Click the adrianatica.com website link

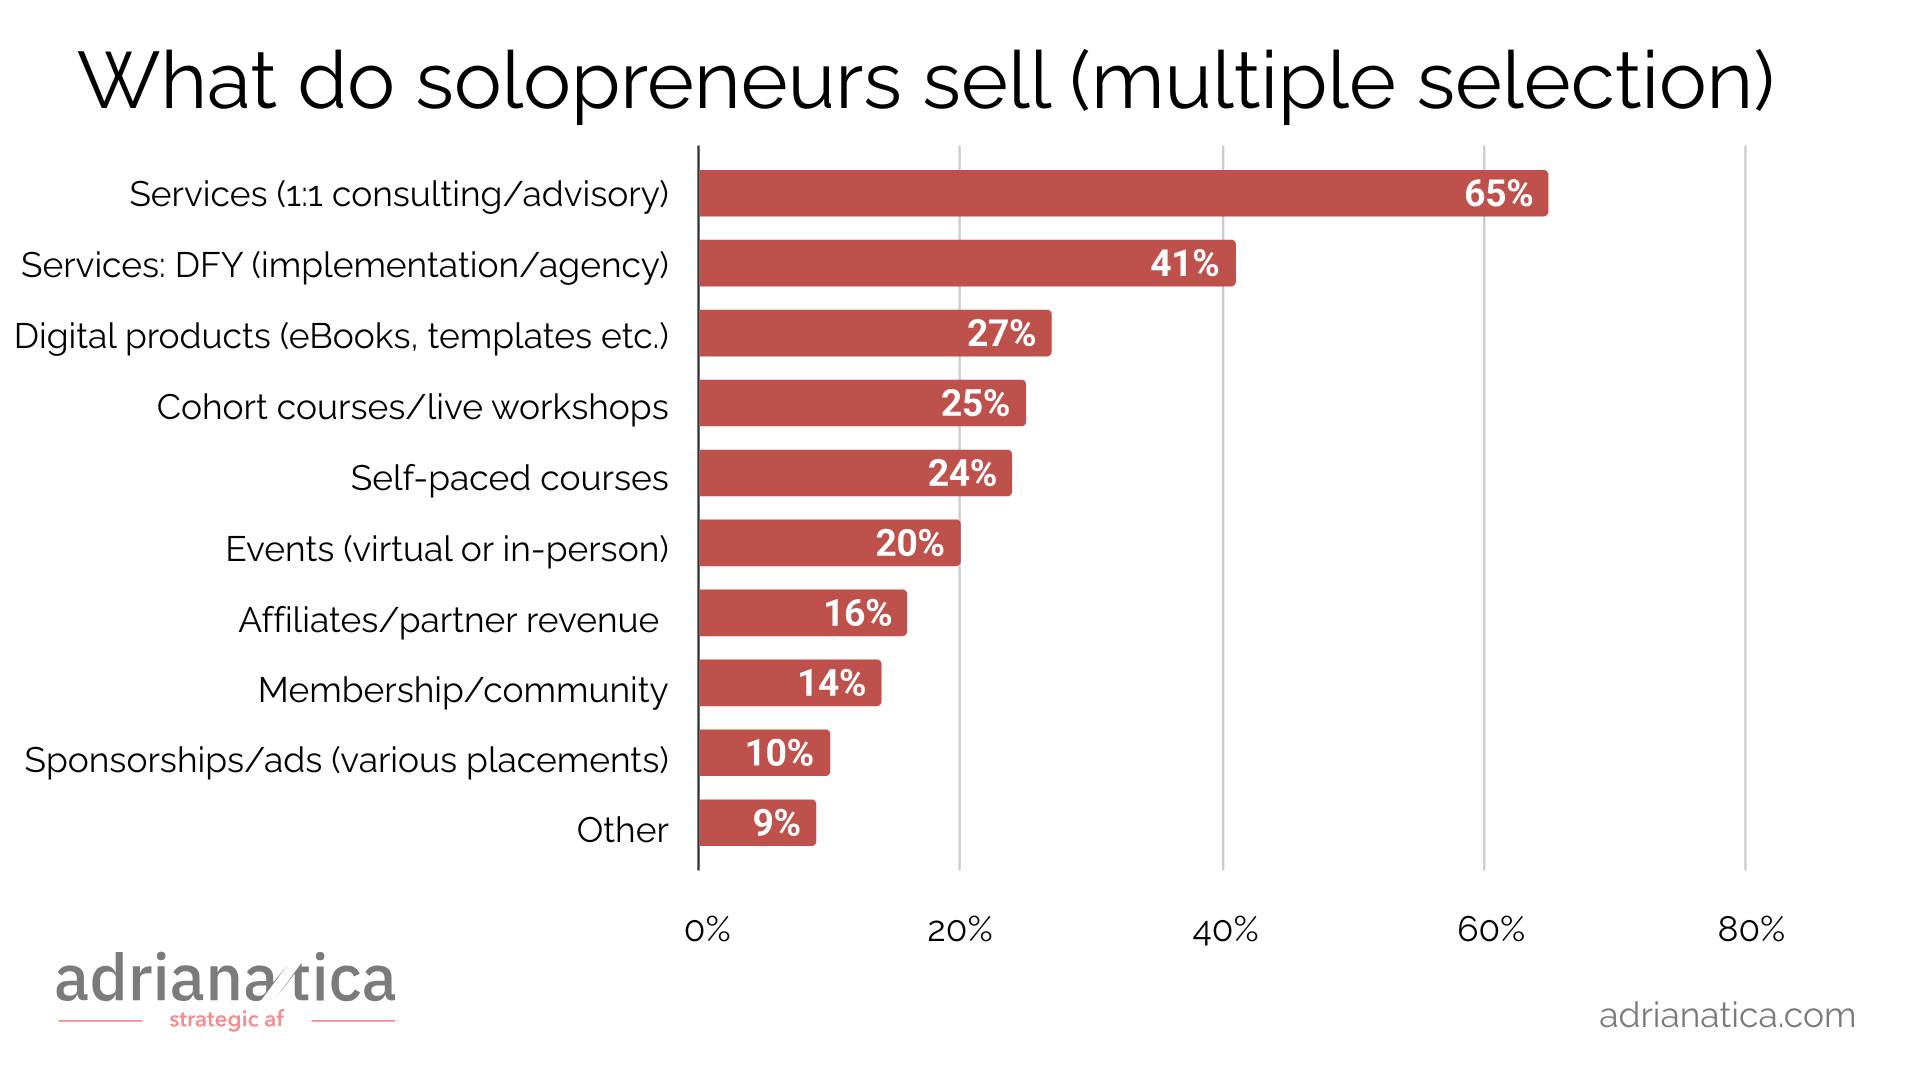(1726, 1015)
